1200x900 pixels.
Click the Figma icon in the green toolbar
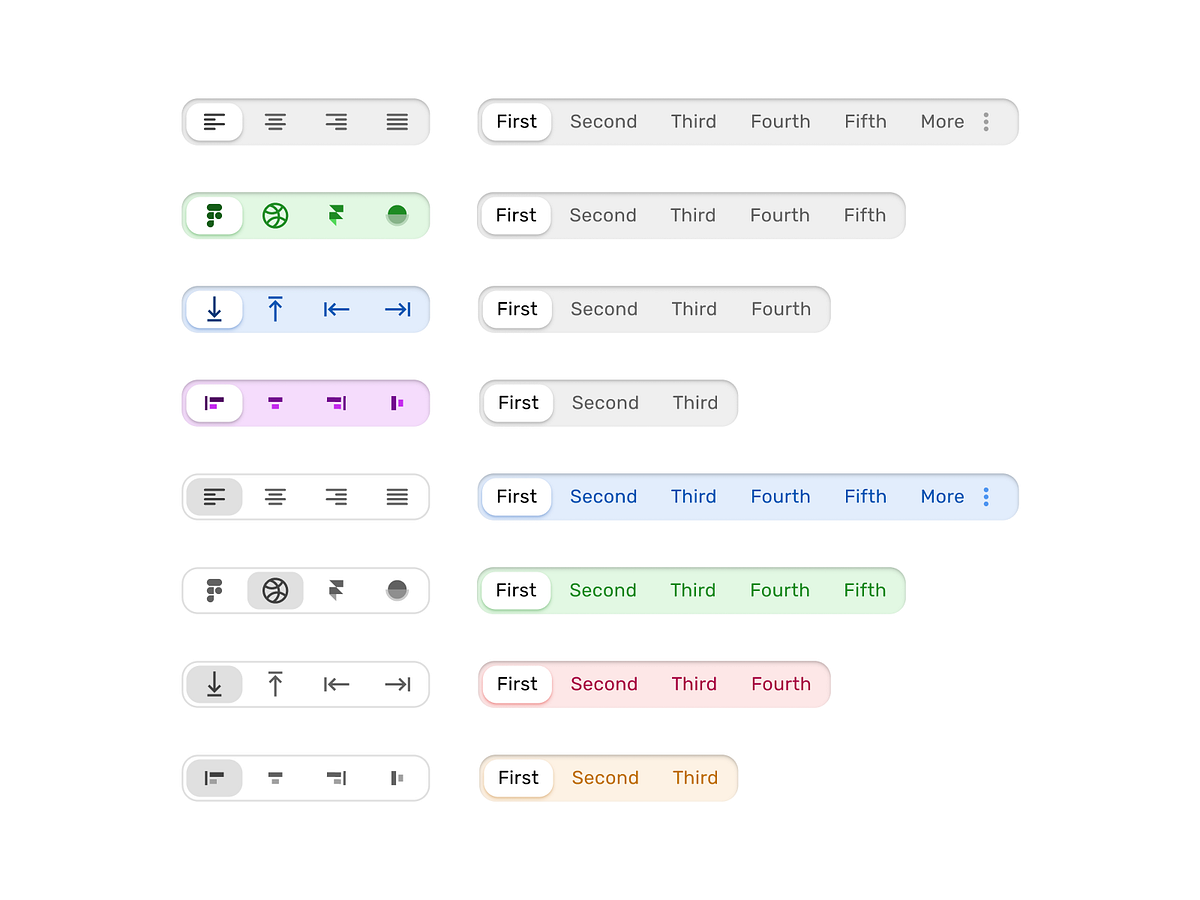214,215
